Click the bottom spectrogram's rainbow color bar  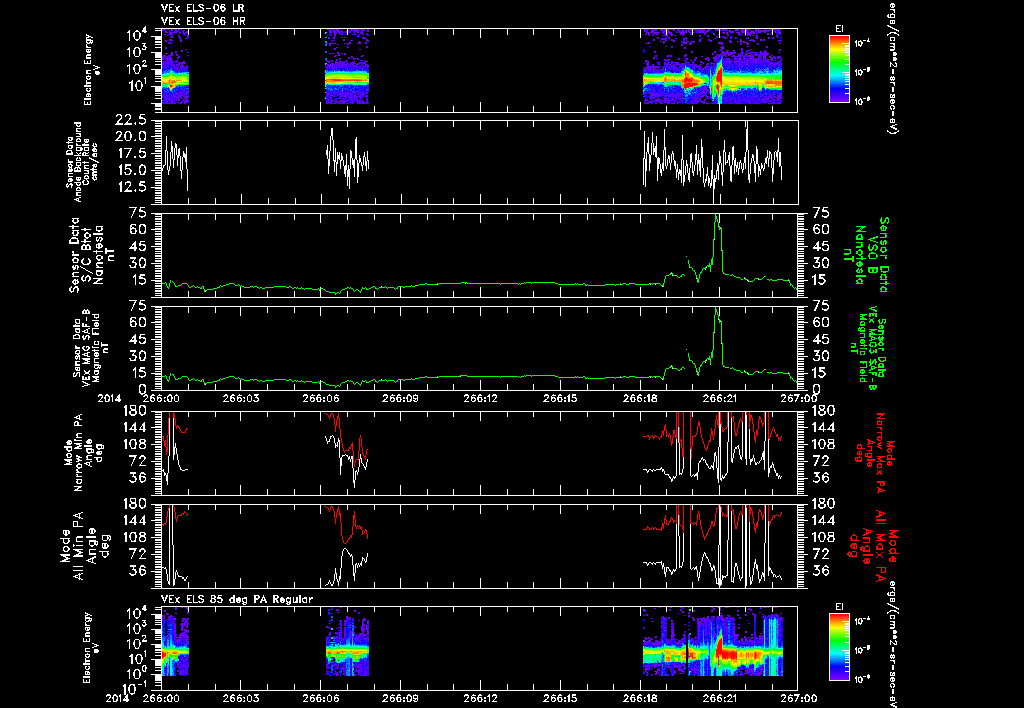pos(839,647)
